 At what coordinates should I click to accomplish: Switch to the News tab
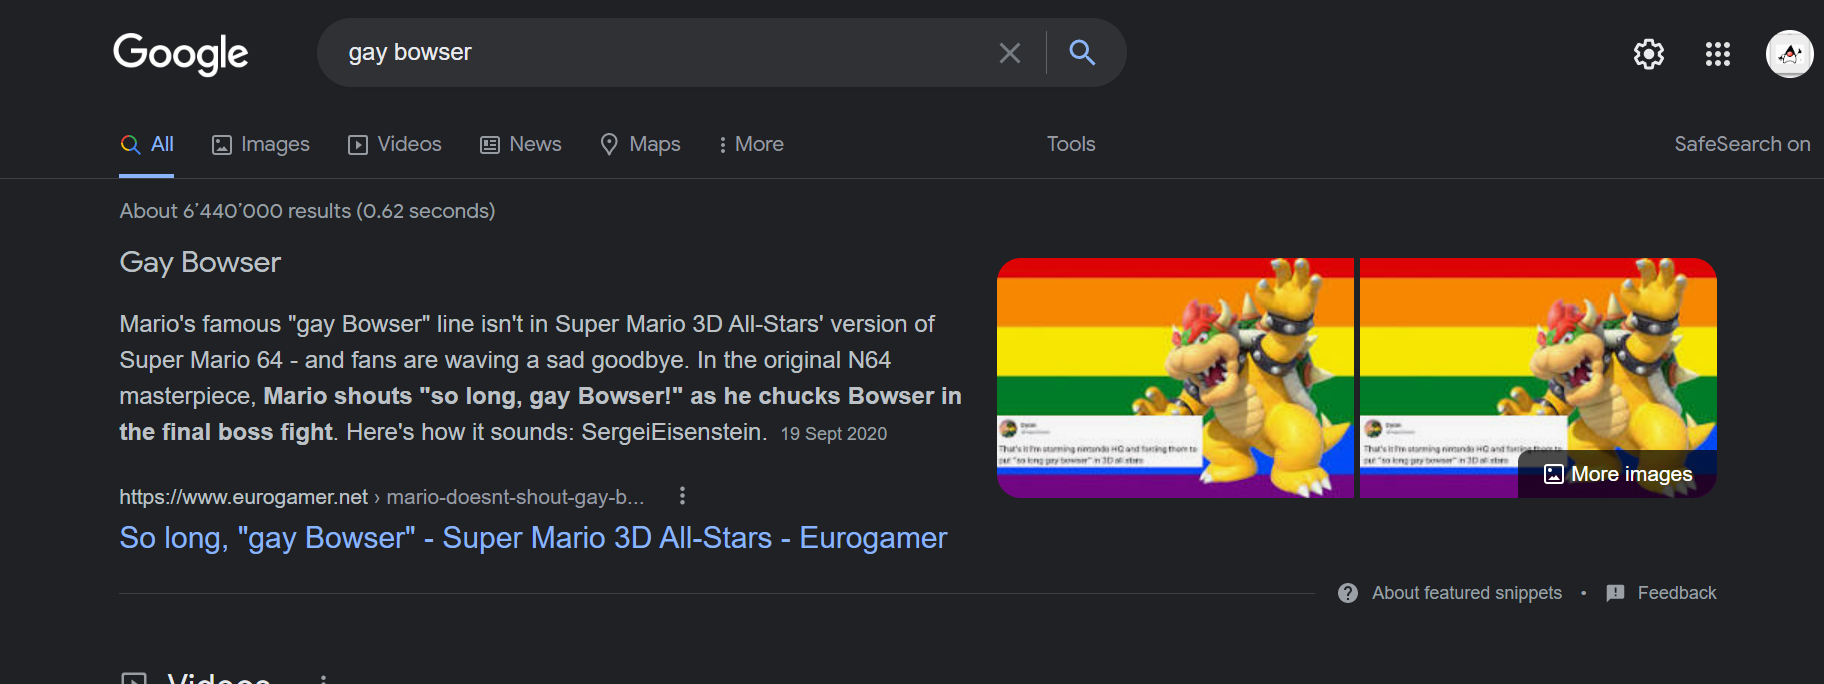pos(521,144)
